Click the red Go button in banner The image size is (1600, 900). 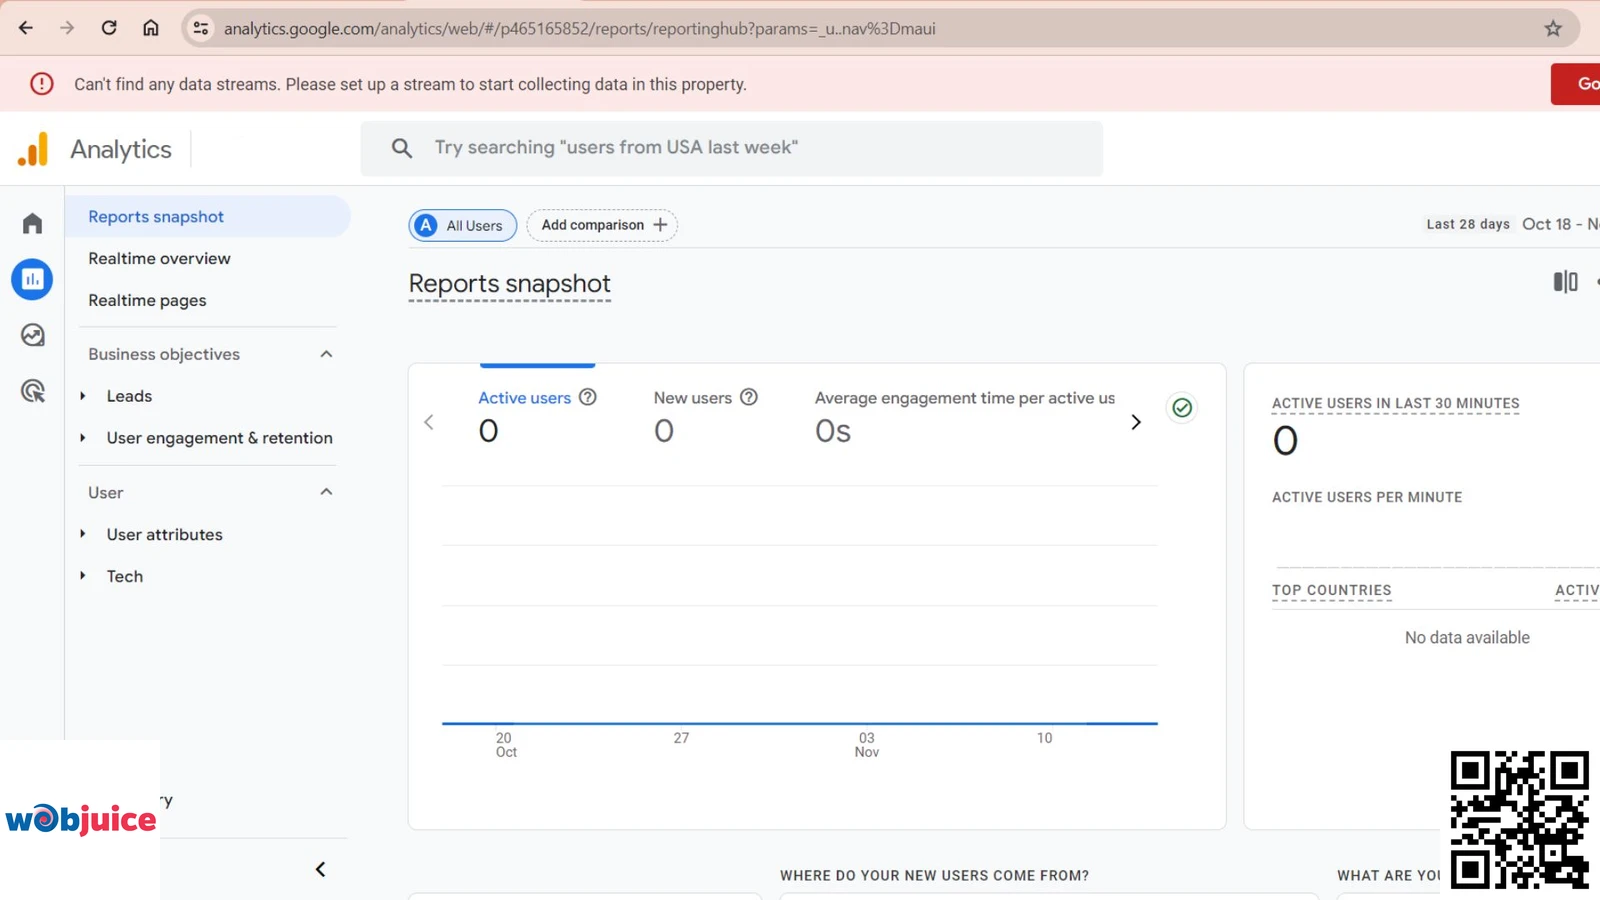pos(1576,84)
